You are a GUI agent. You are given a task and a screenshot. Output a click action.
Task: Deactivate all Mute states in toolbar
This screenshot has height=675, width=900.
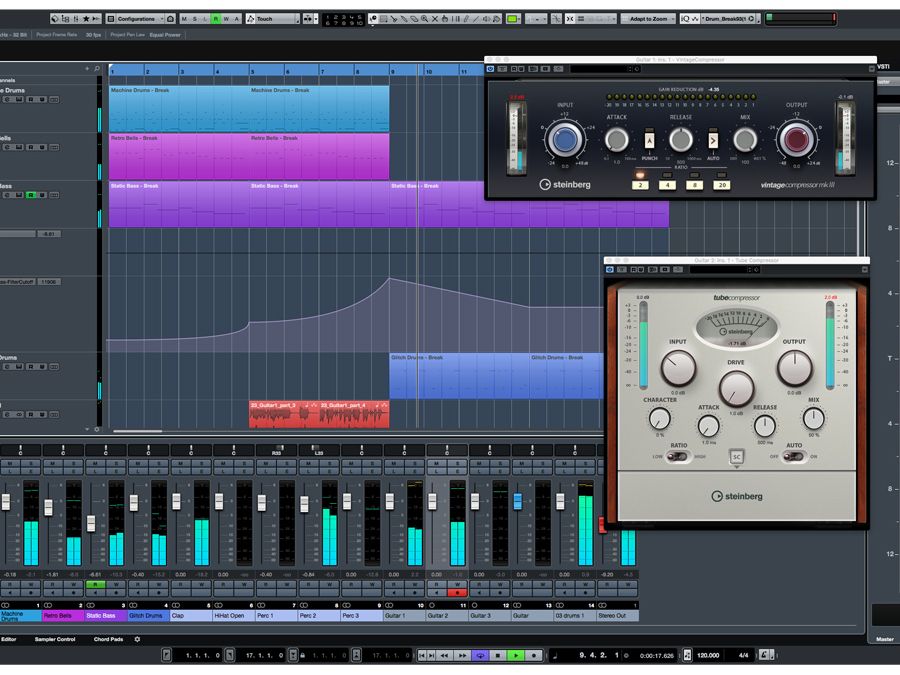point(184,19)
